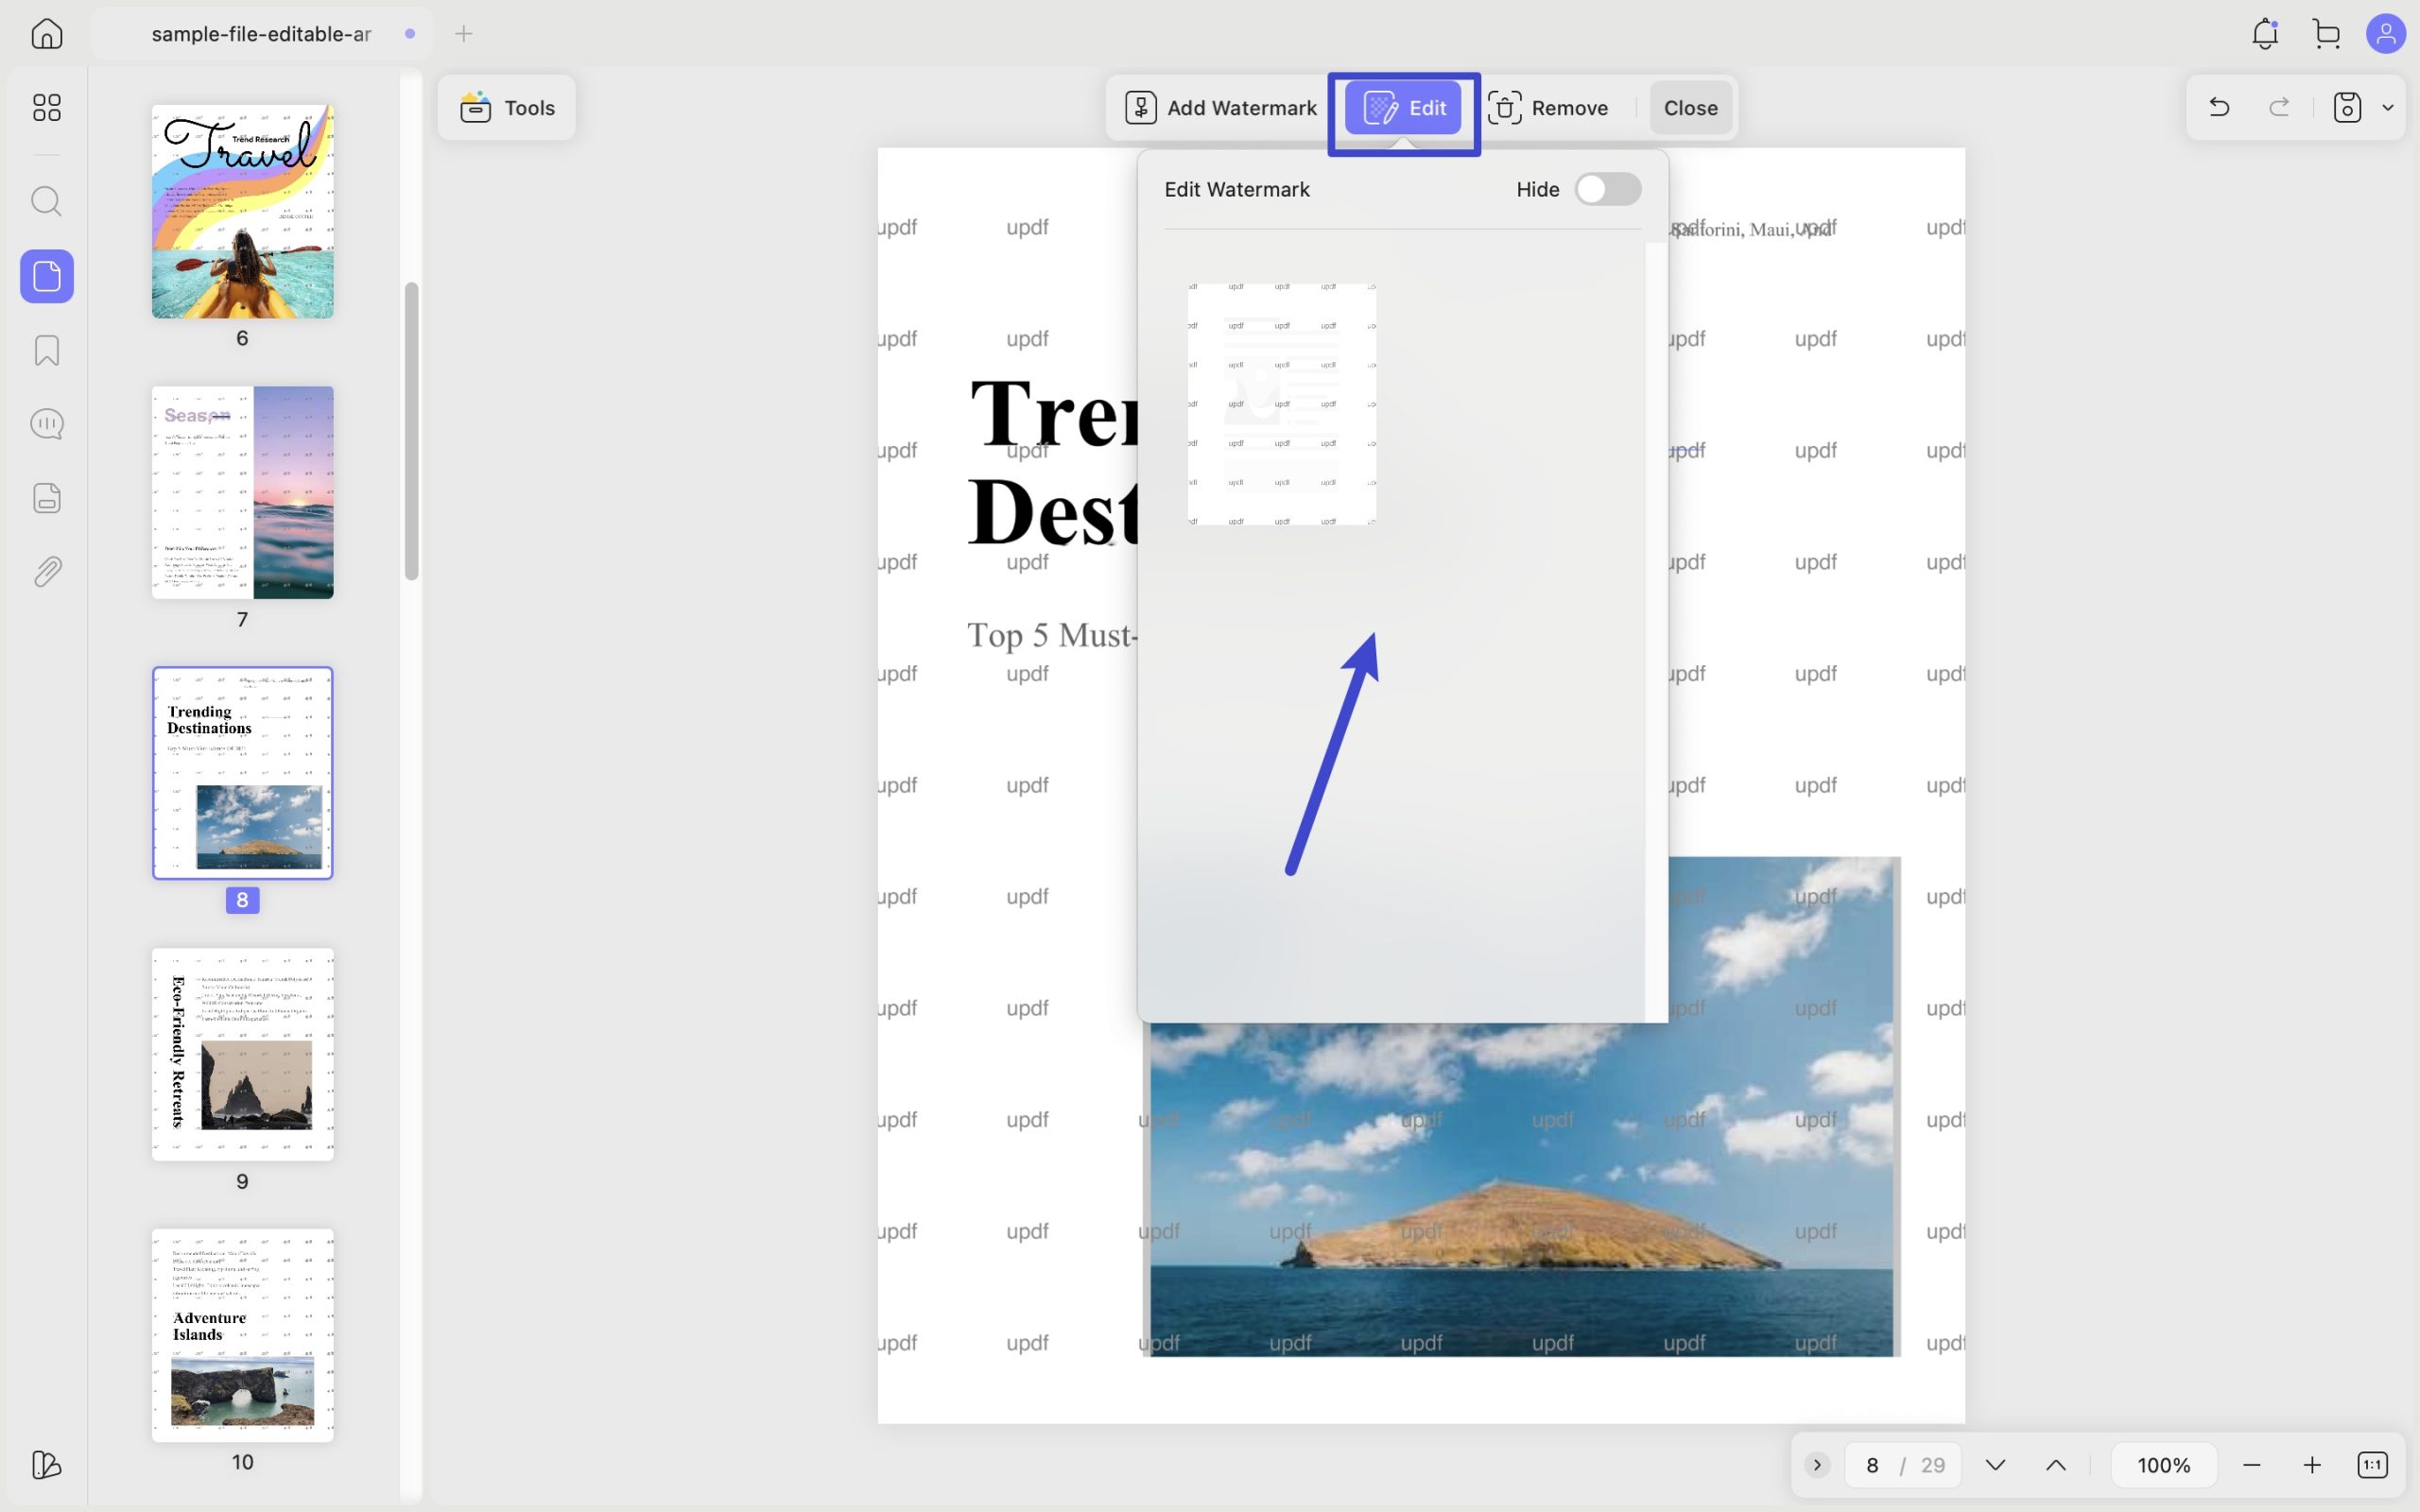
Task: Open the attachments paperclip icon
Action: pyautogui.click(x=46, y=572)
